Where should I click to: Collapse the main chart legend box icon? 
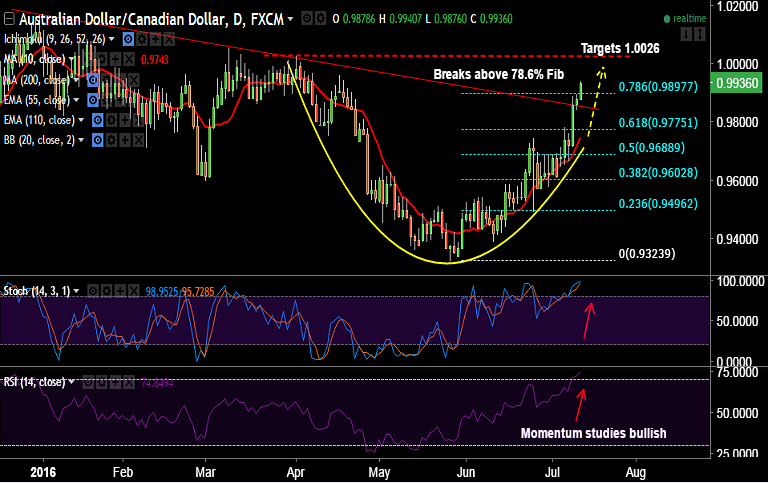point(9,19)
